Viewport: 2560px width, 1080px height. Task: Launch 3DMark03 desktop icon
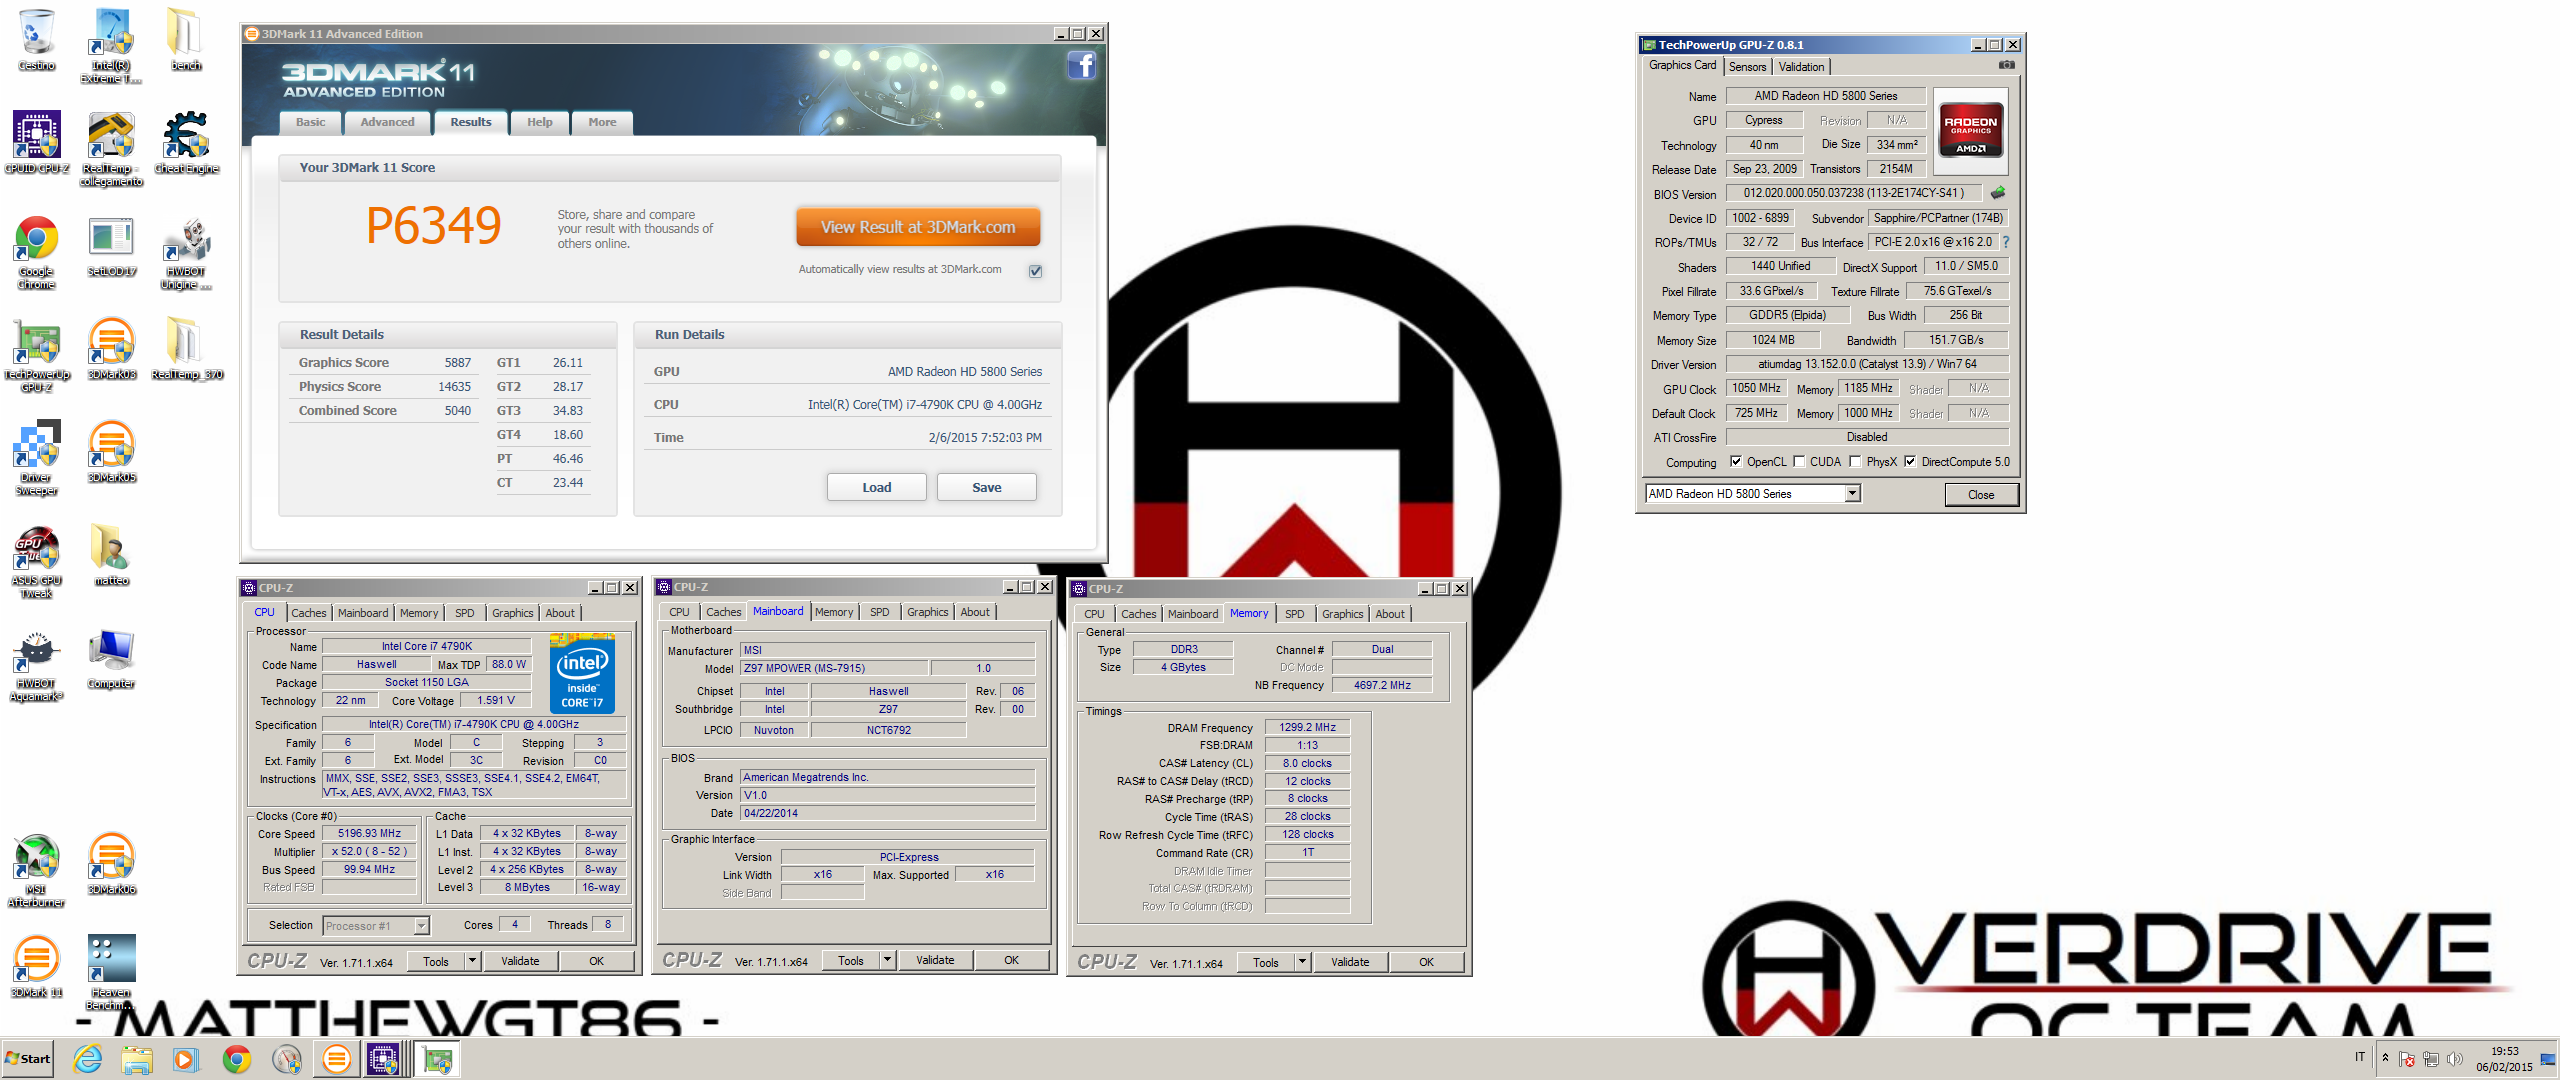coord(111,348)
